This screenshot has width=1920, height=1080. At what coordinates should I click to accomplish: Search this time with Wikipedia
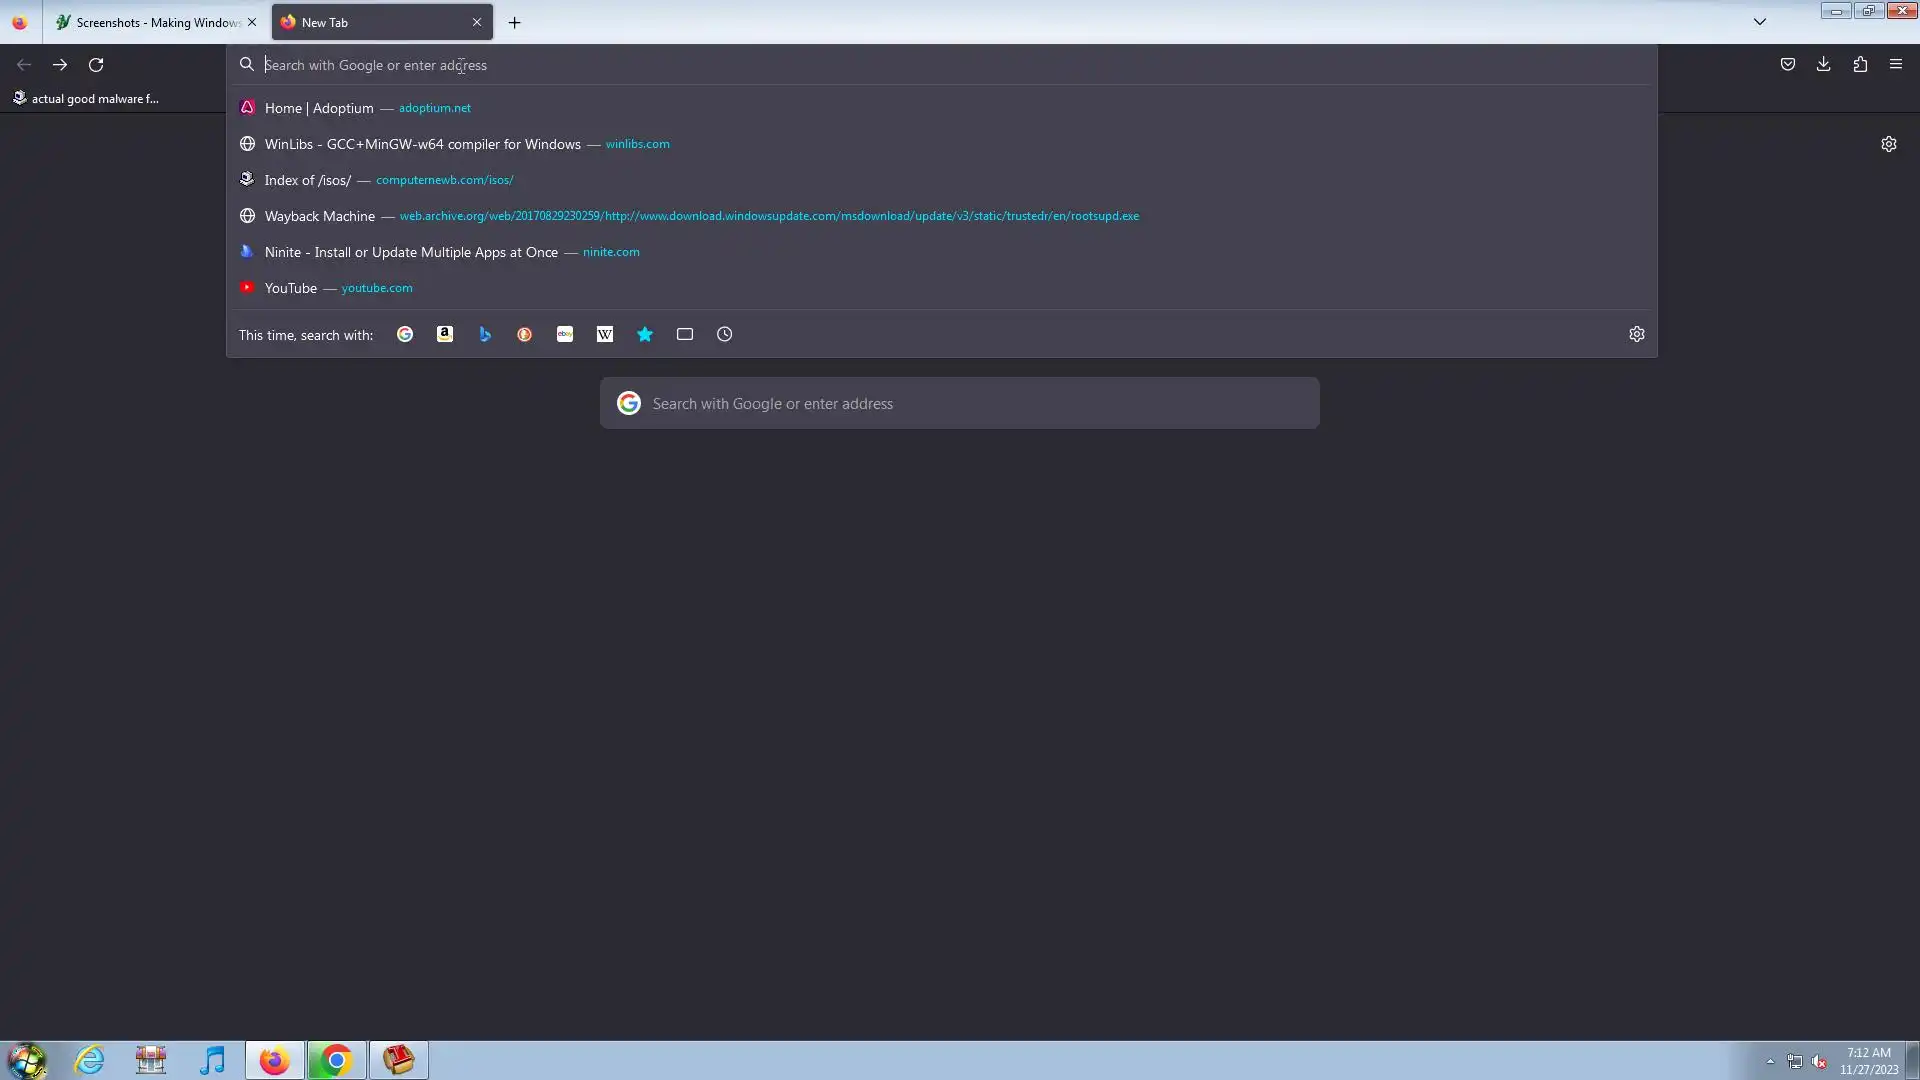pyautogui.click(x=605, y=334)
